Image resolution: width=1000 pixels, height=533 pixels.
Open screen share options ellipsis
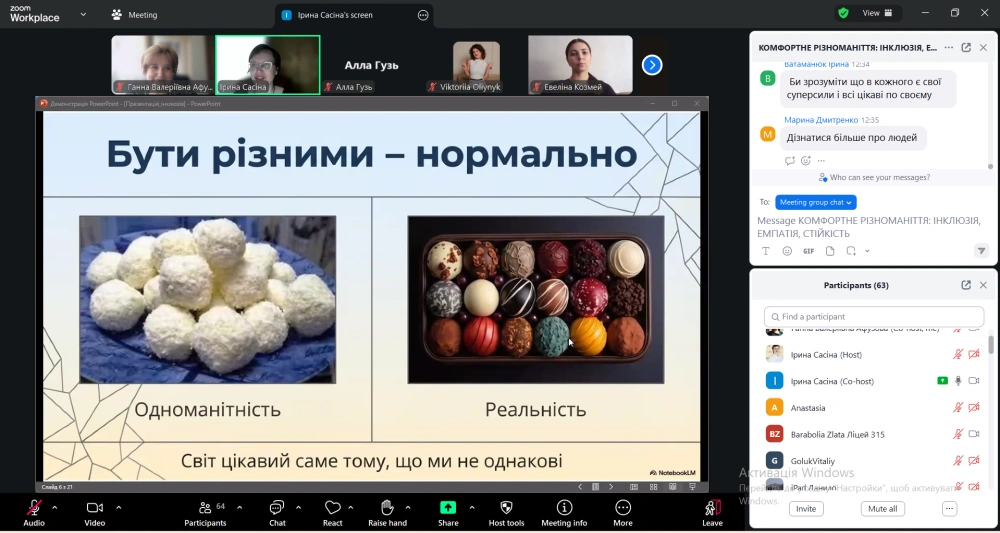(423, 15)
